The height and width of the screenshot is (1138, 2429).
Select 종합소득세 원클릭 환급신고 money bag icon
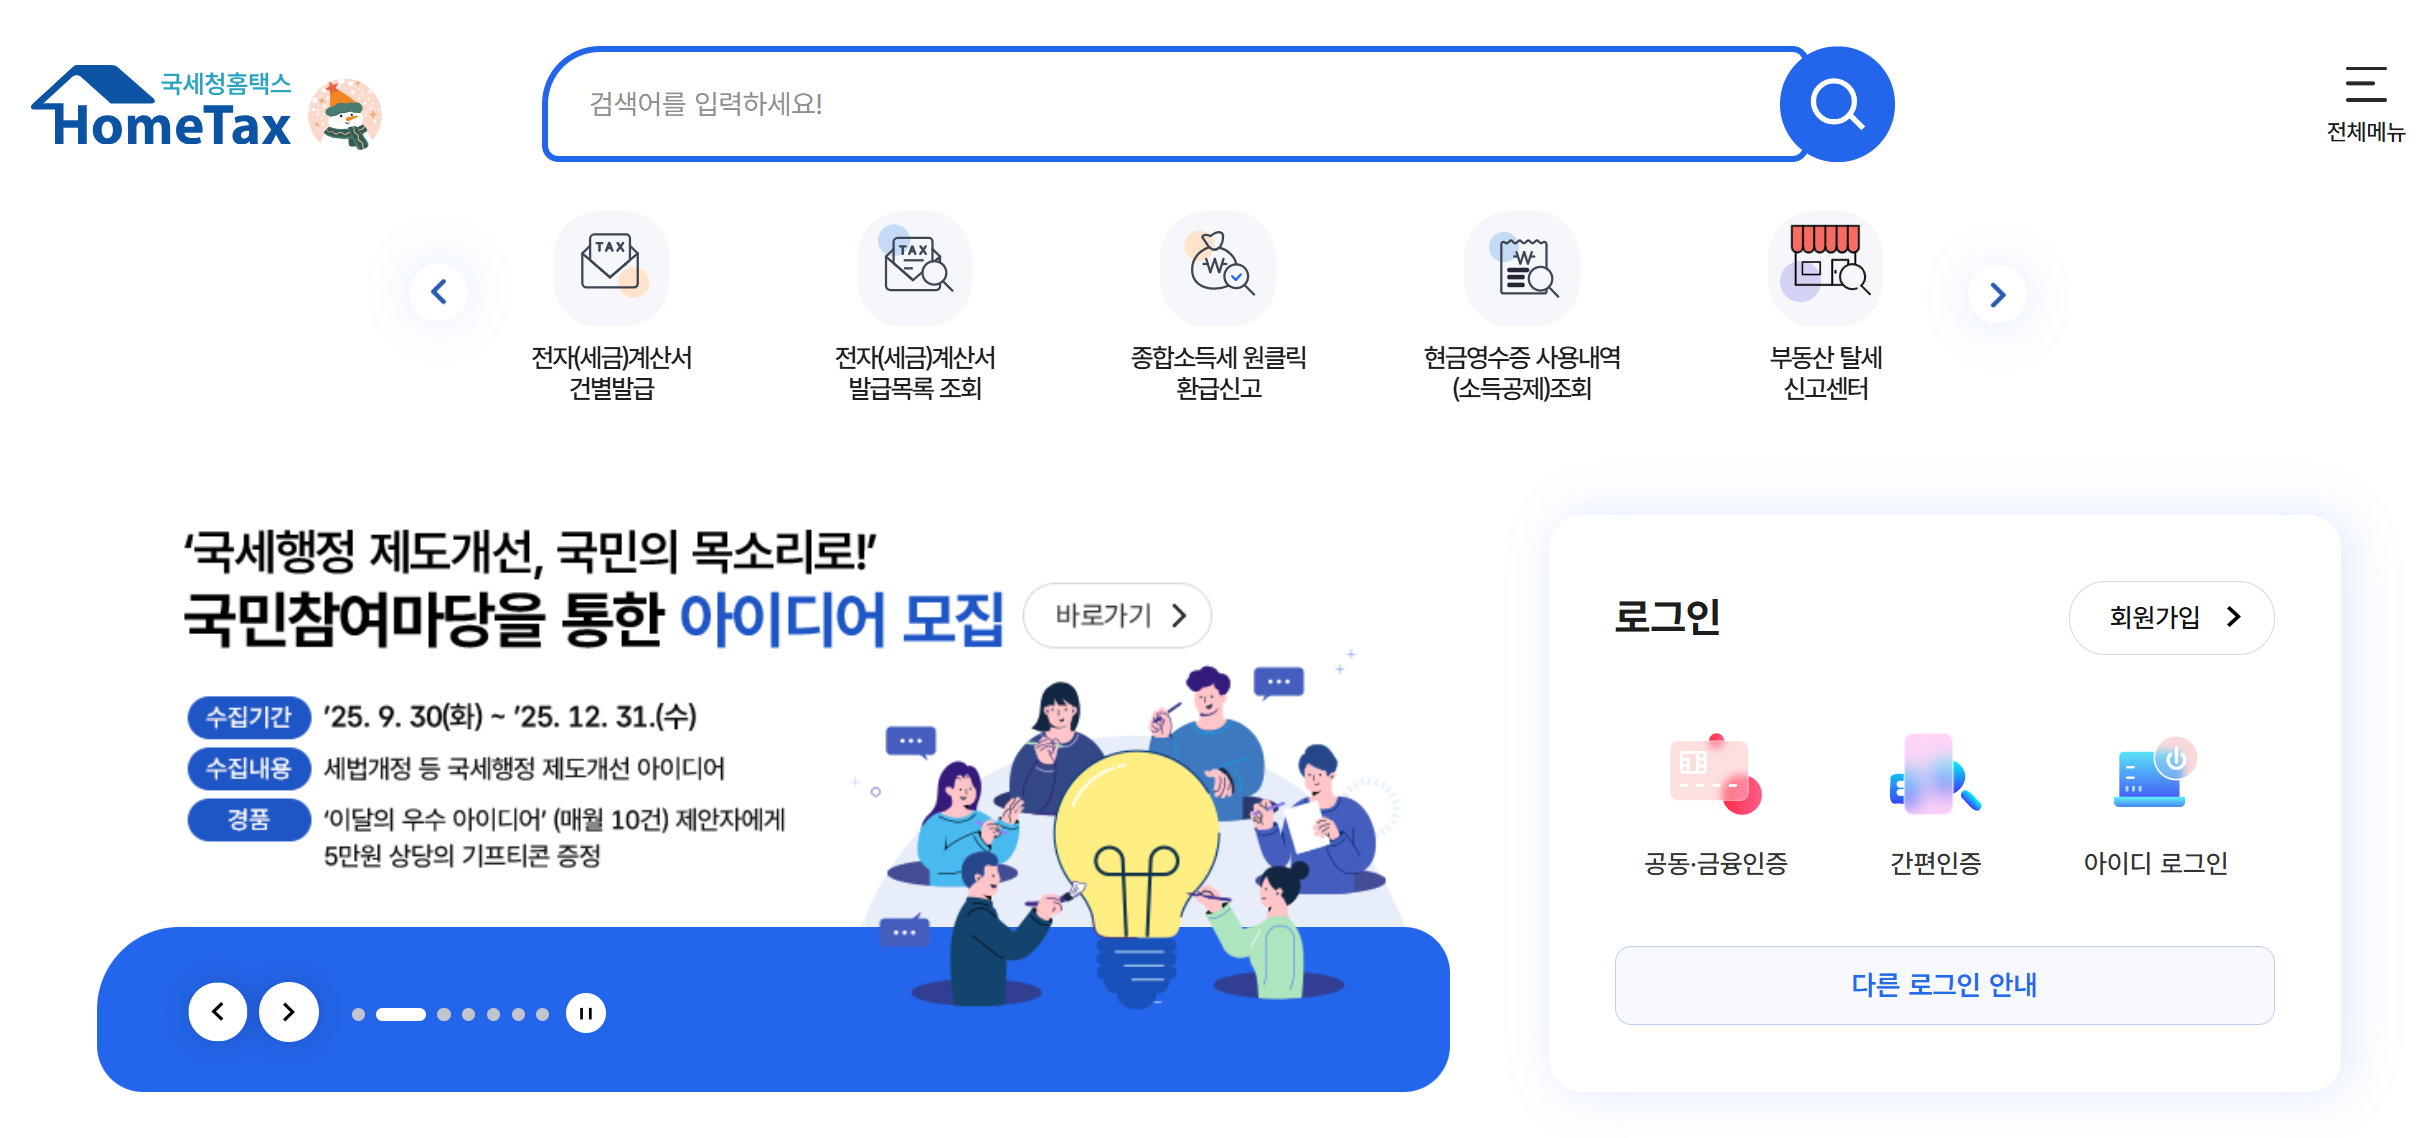(x=1217, y=267)
